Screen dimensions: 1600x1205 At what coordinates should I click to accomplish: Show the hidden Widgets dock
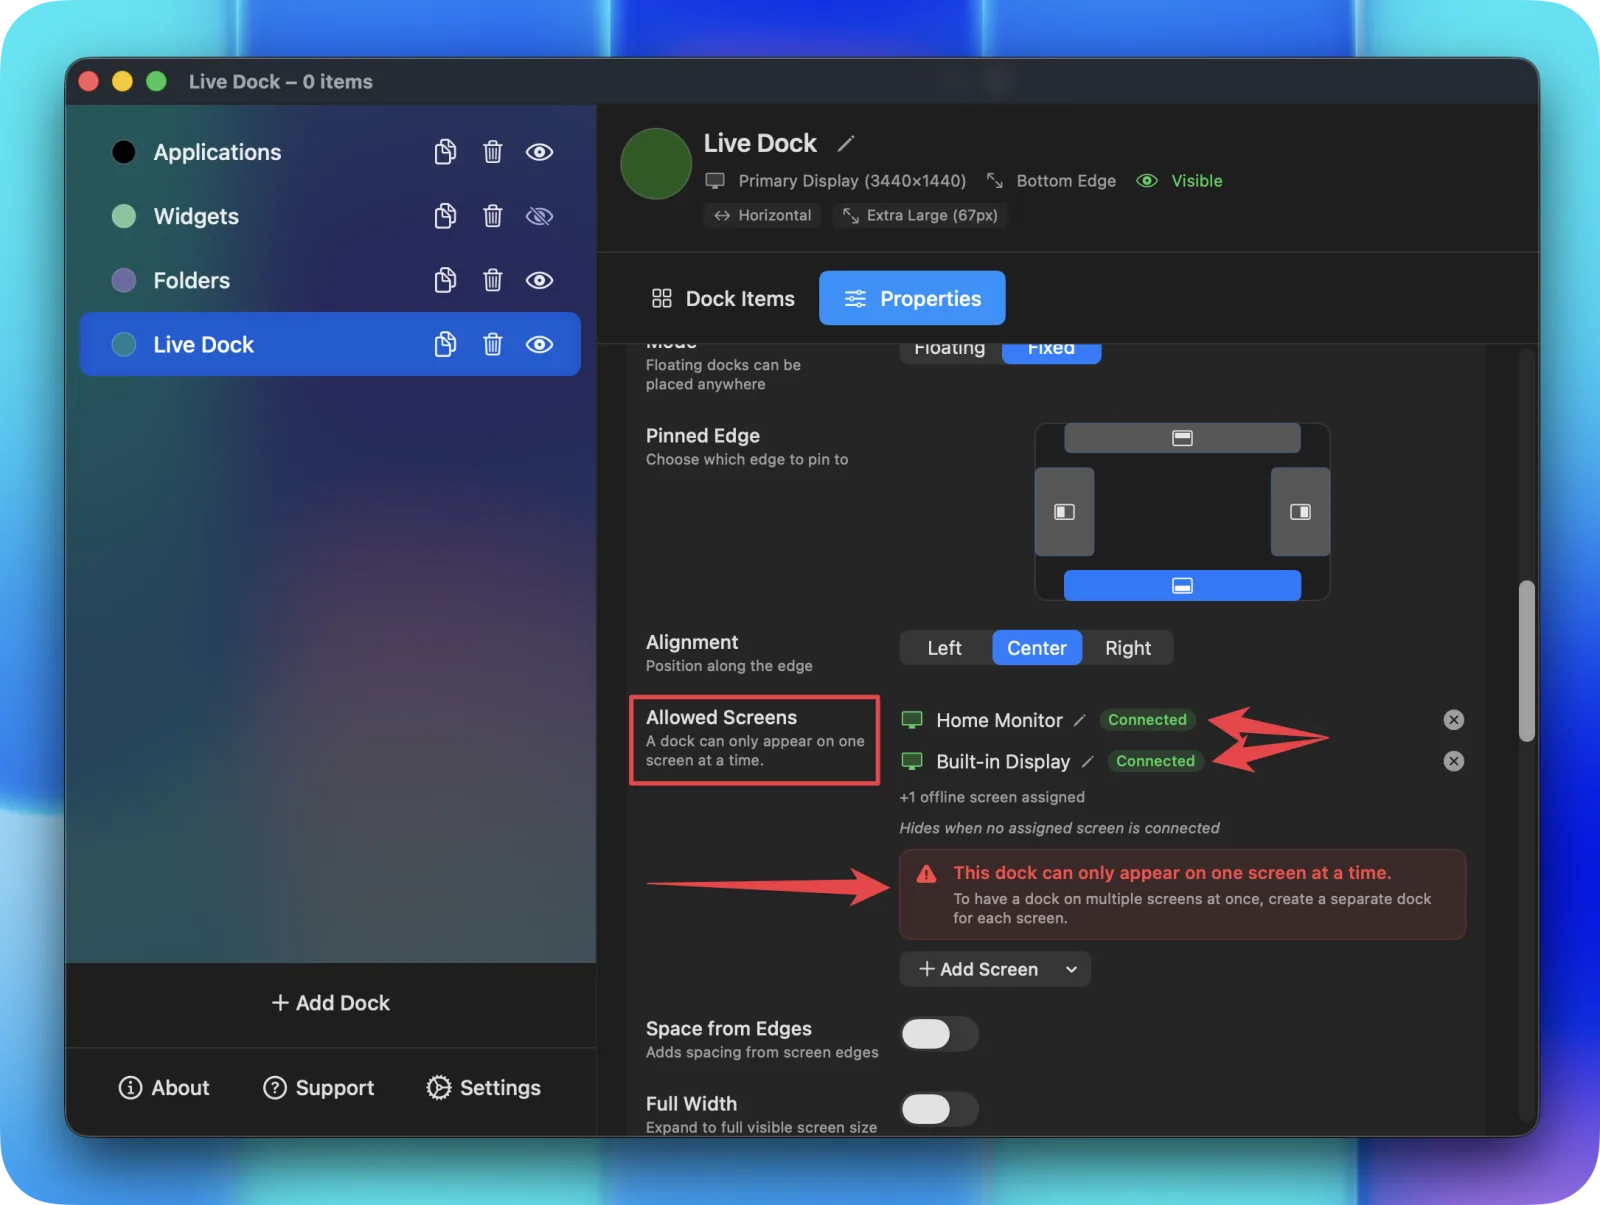point(540,216)
